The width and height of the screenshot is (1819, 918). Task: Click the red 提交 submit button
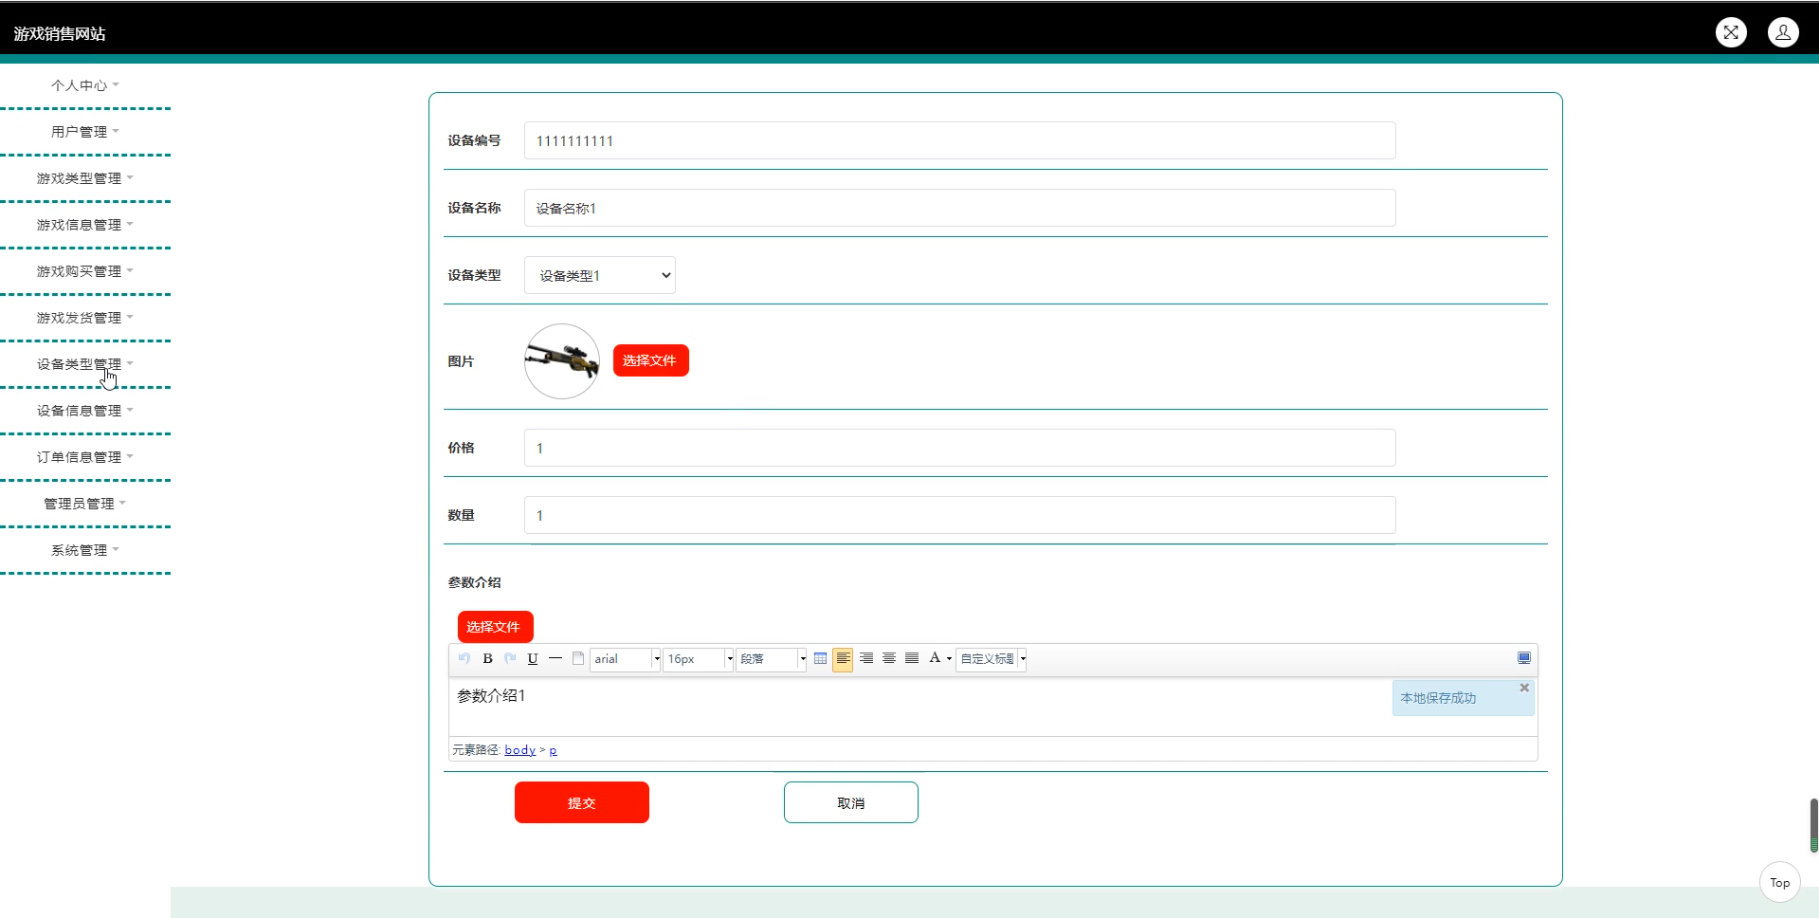[x=582, y=803]
